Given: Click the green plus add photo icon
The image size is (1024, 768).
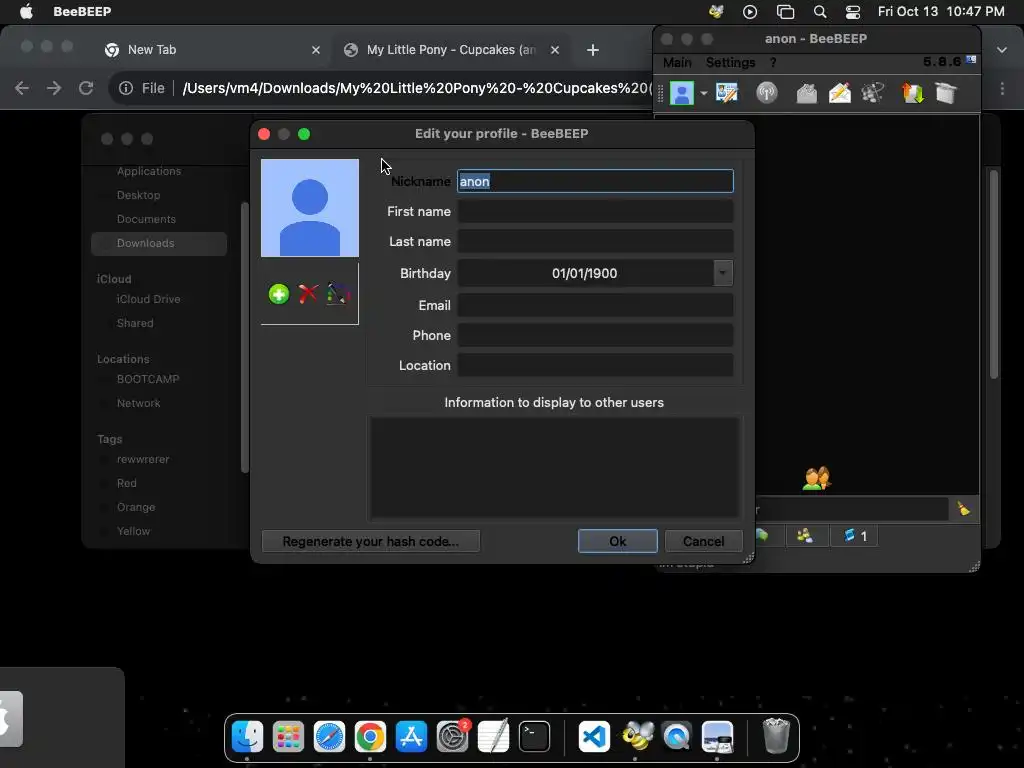Looking at the screenshot, I should click(279, 294).
